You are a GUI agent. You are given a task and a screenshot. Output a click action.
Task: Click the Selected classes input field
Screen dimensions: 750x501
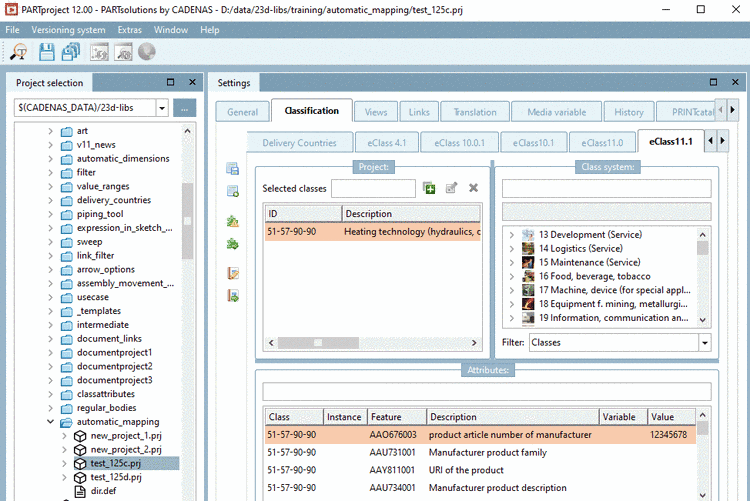click(373, 188)
